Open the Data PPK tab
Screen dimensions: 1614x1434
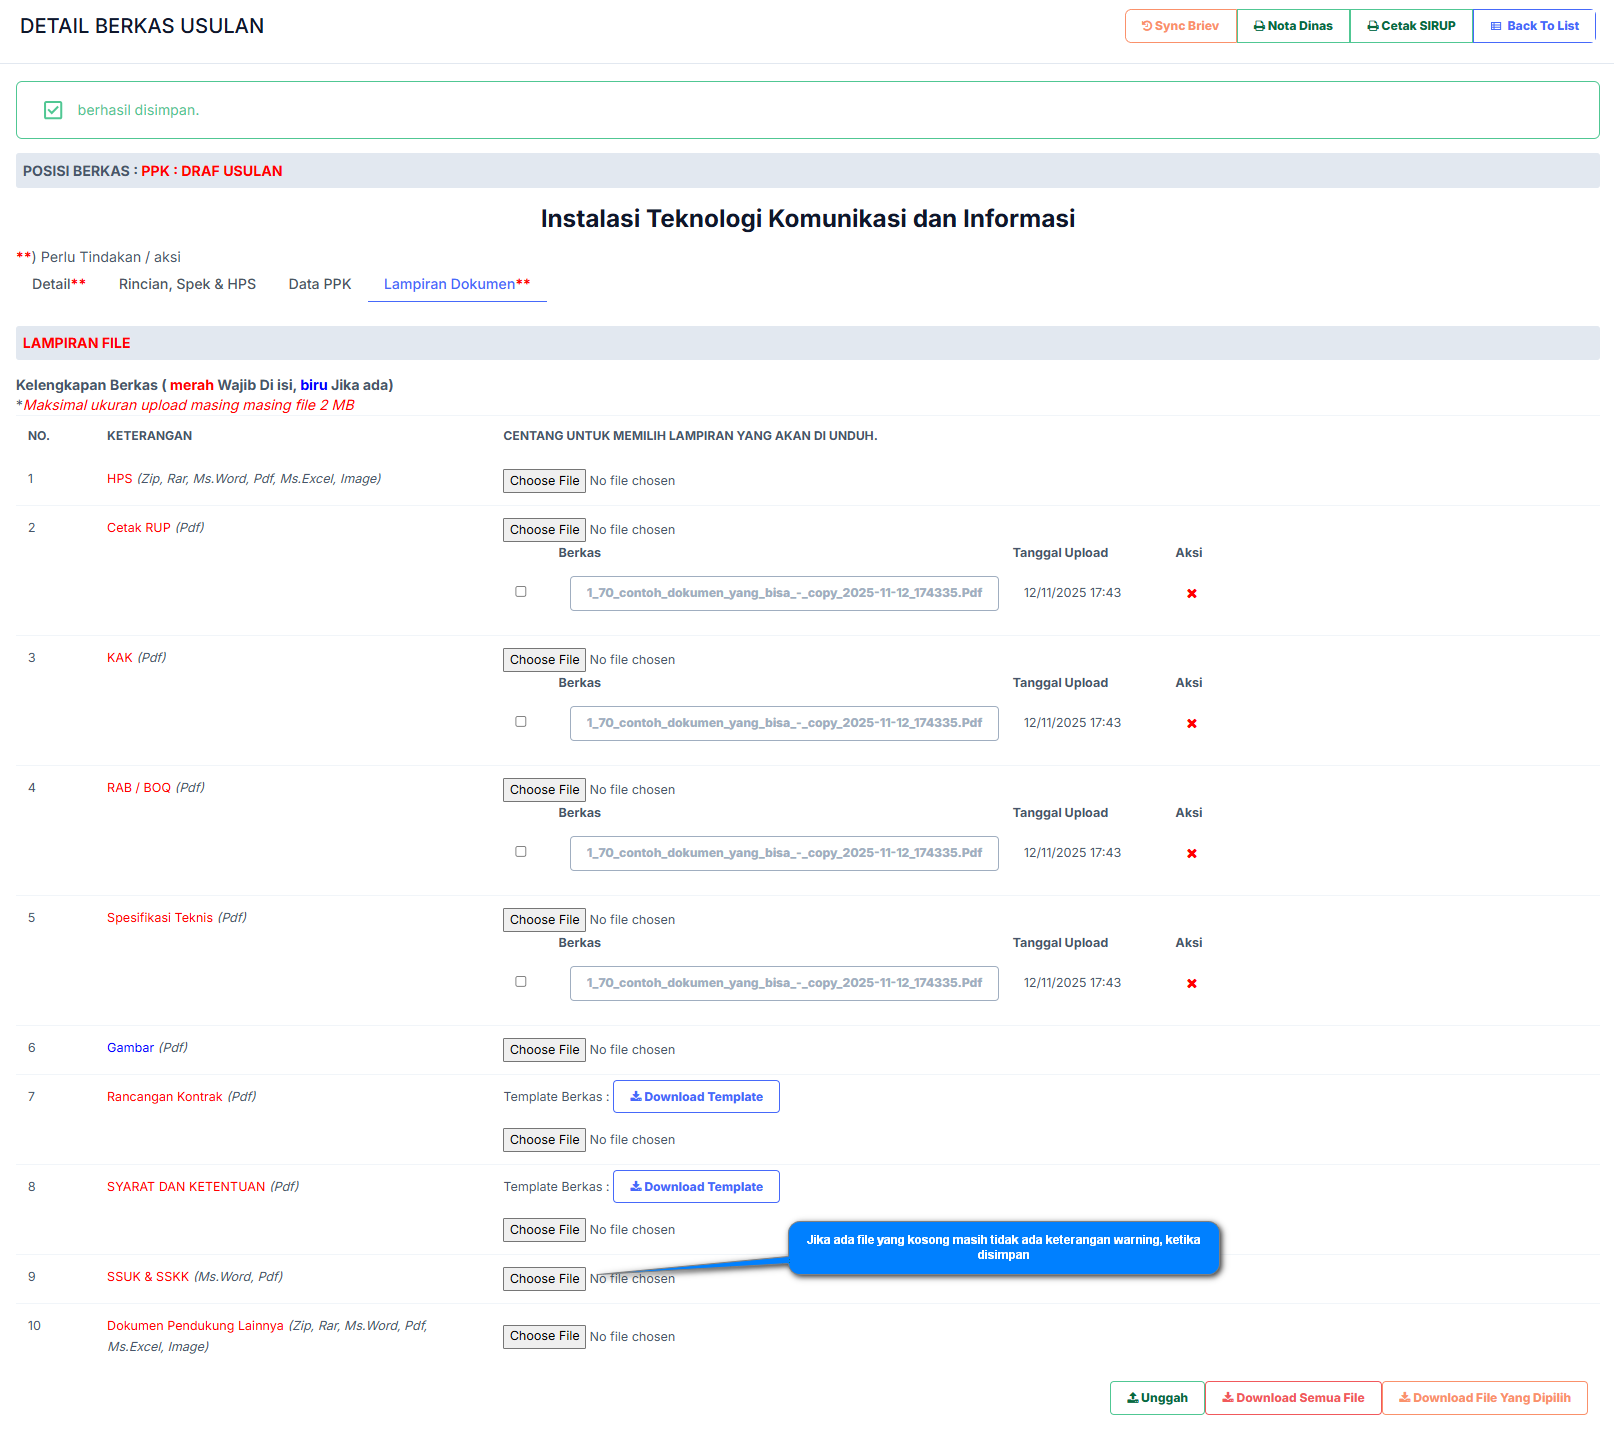click(x=320, y=284)
